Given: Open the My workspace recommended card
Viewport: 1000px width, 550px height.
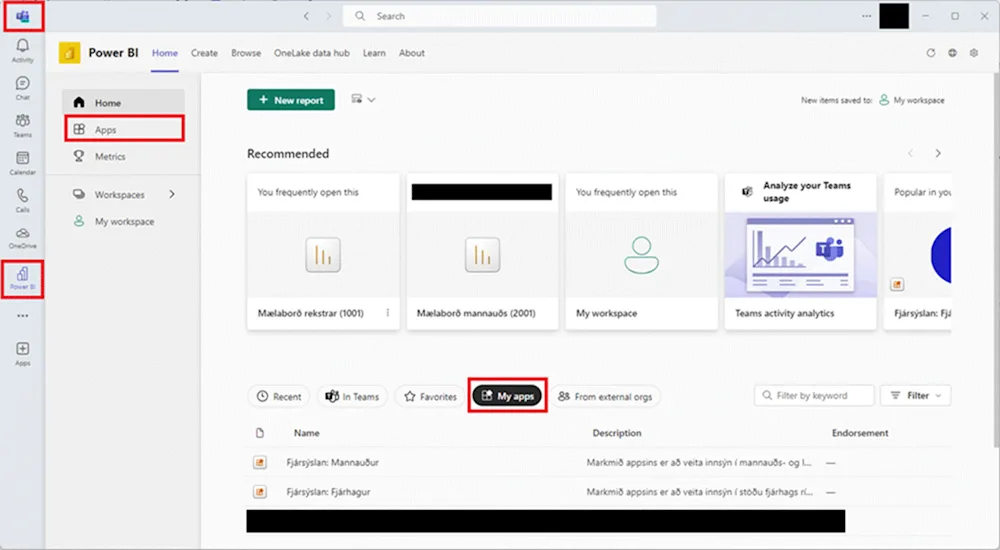Looking at the screenshot, I should 642,251.
